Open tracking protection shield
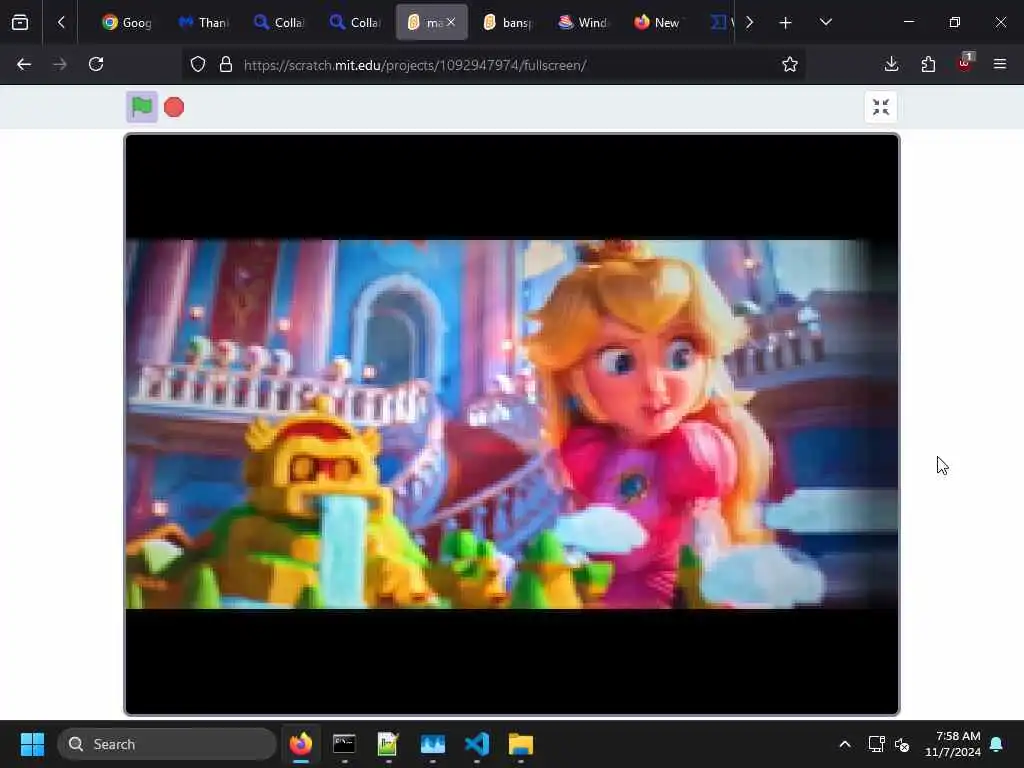Screen dimensions: 1024x768 click(198, 65)
